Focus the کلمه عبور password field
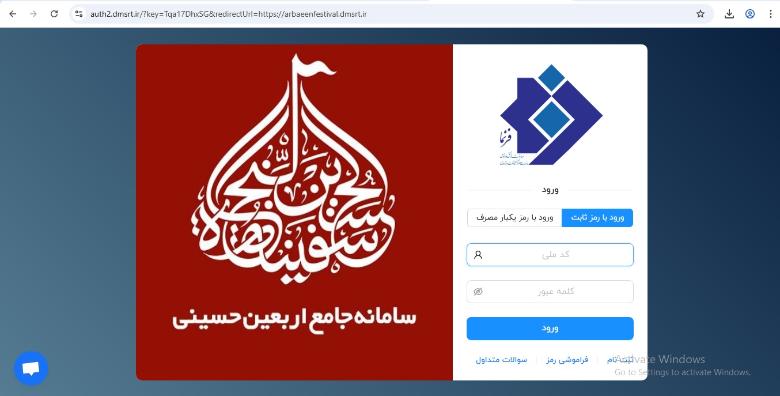The image size is (780, 396). (x=550, y=292)
